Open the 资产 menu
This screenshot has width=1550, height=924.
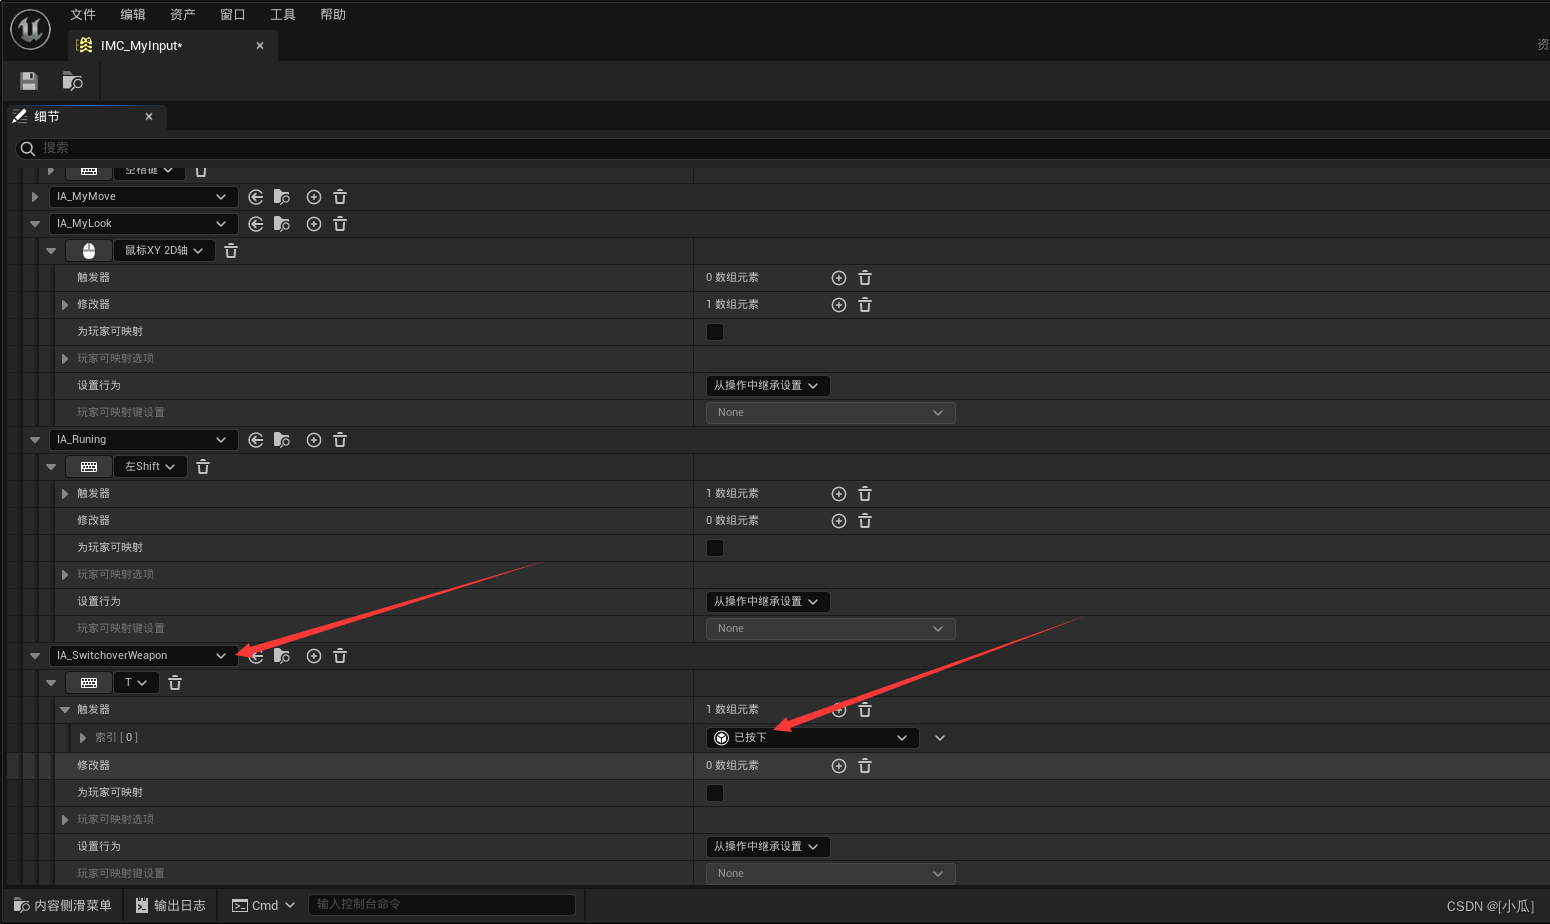(x=183, y=15)
